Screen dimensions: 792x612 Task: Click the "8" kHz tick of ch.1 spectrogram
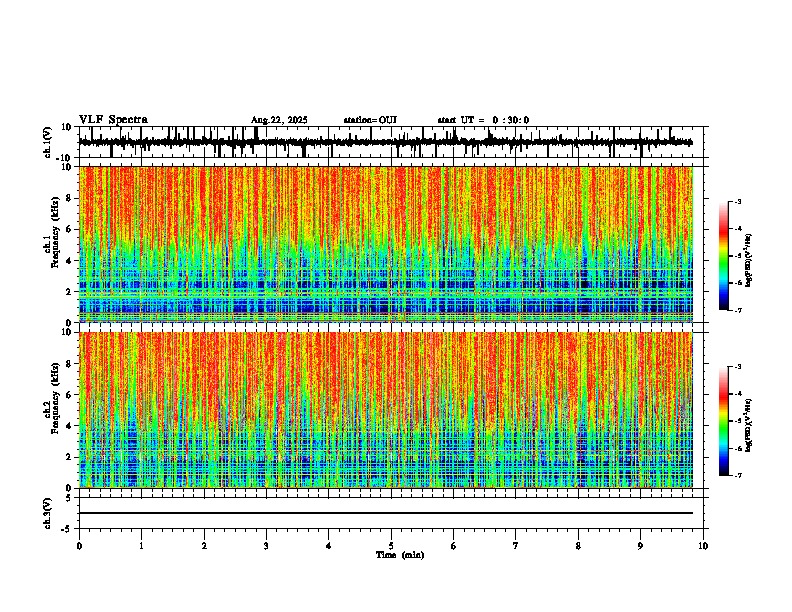click(71, 198)
